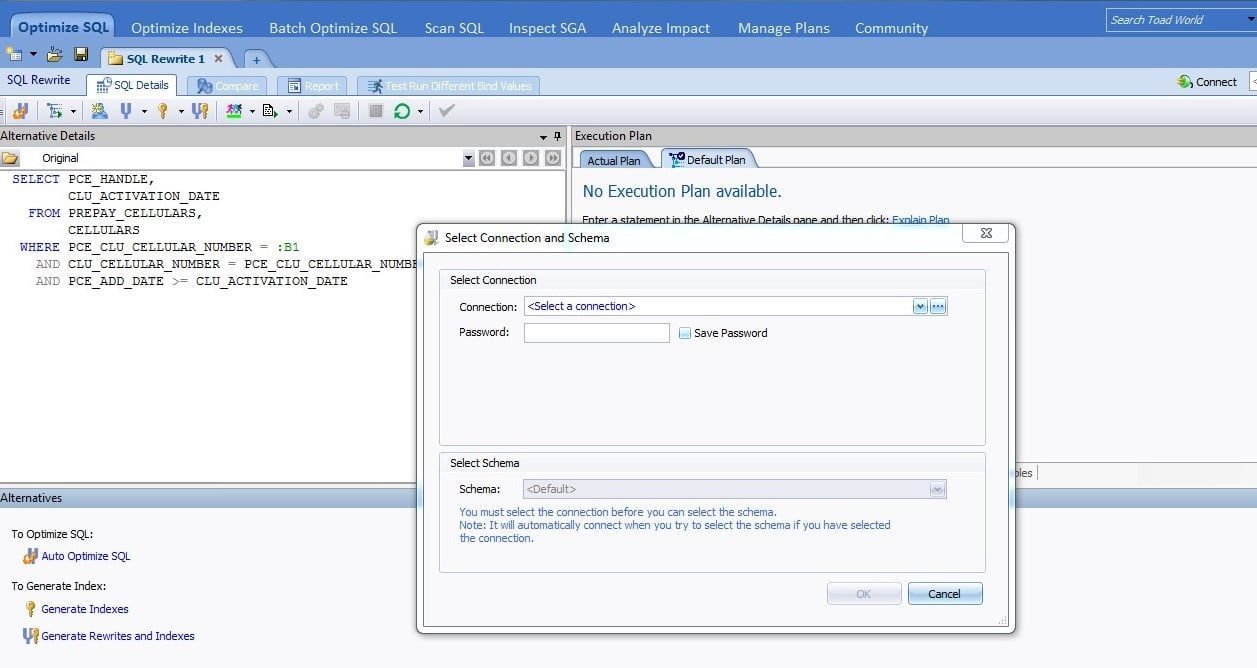This screenshot has height=668, width=1257.
Task: Click the Explain Plan link
Action: 921,220
